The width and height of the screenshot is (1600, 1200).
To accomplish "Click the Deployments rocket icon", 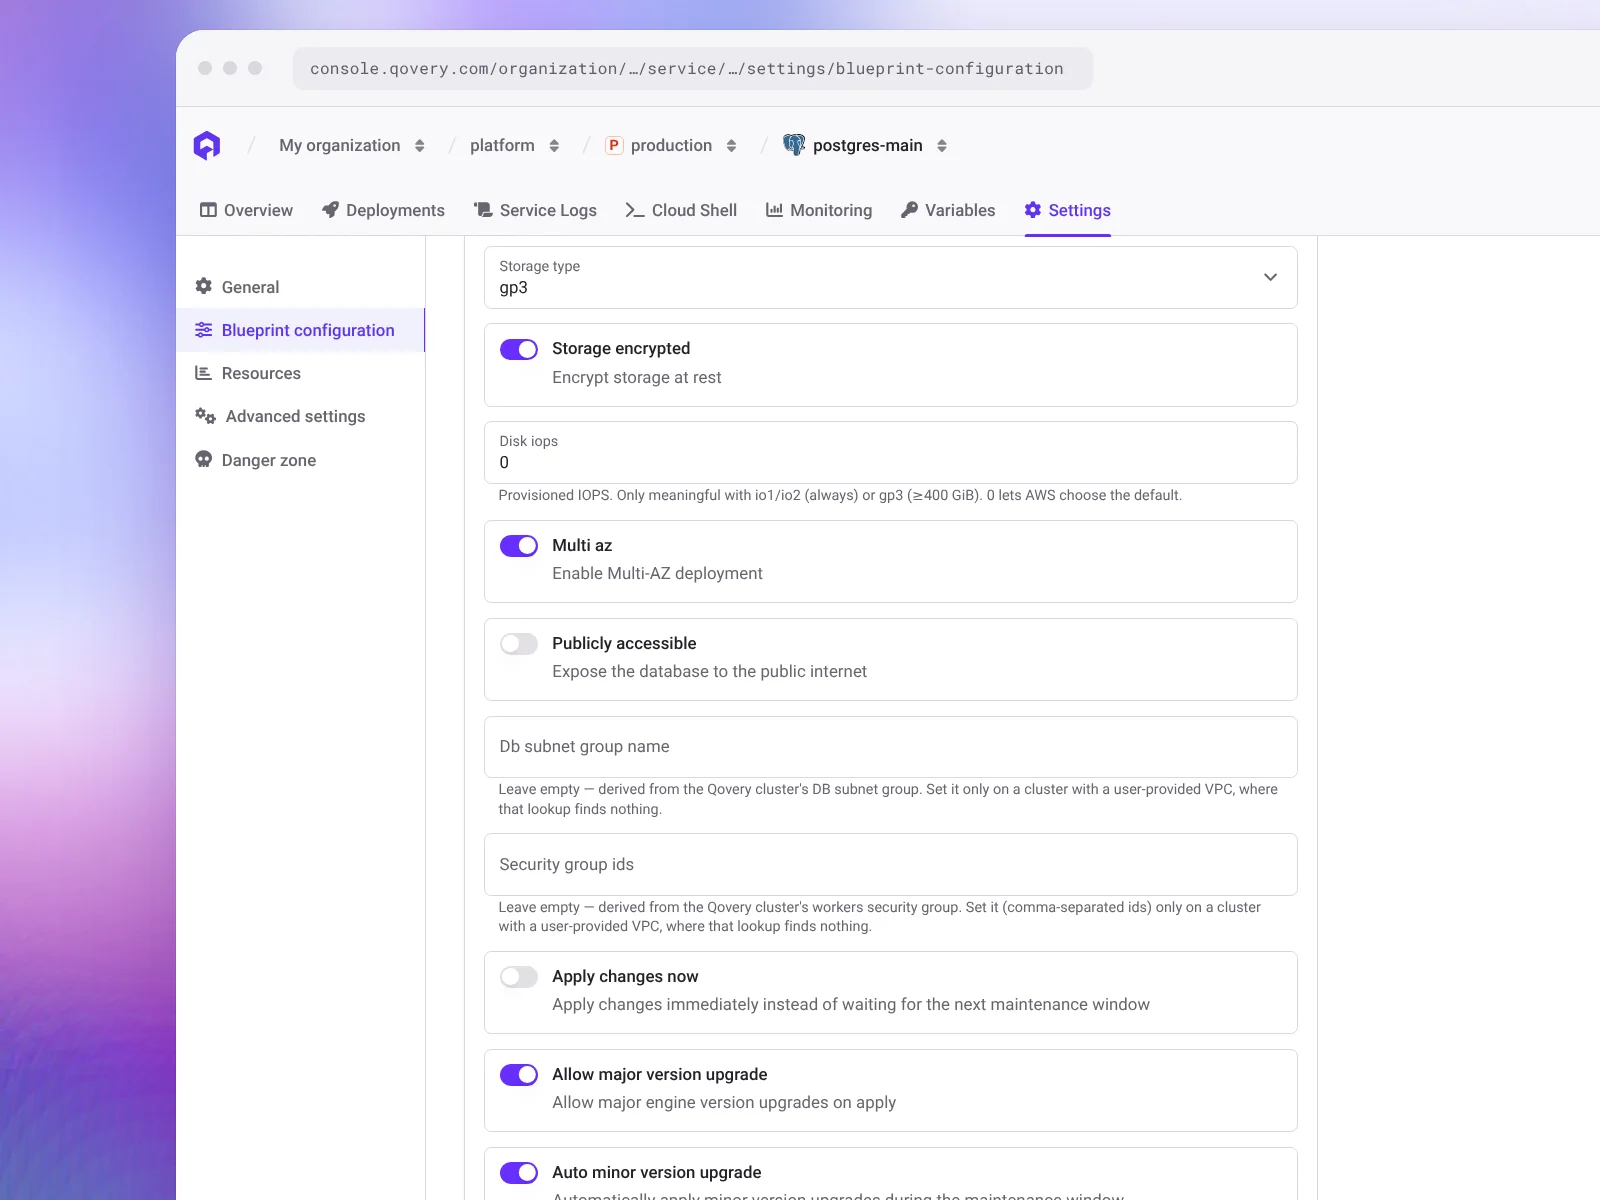I will pyautogui.click(x=330, y=210).
